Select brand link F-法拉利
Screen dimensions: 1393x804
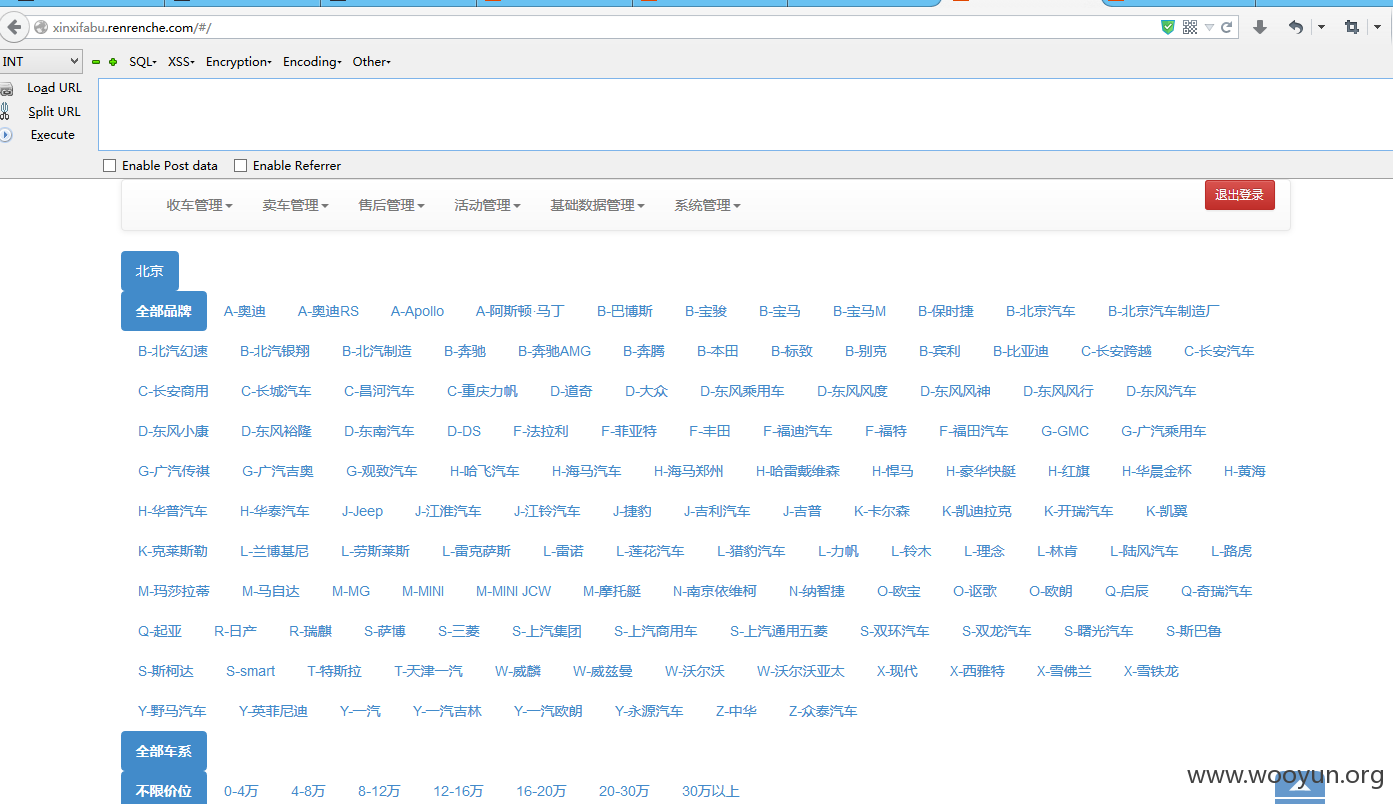click(541, 431)
